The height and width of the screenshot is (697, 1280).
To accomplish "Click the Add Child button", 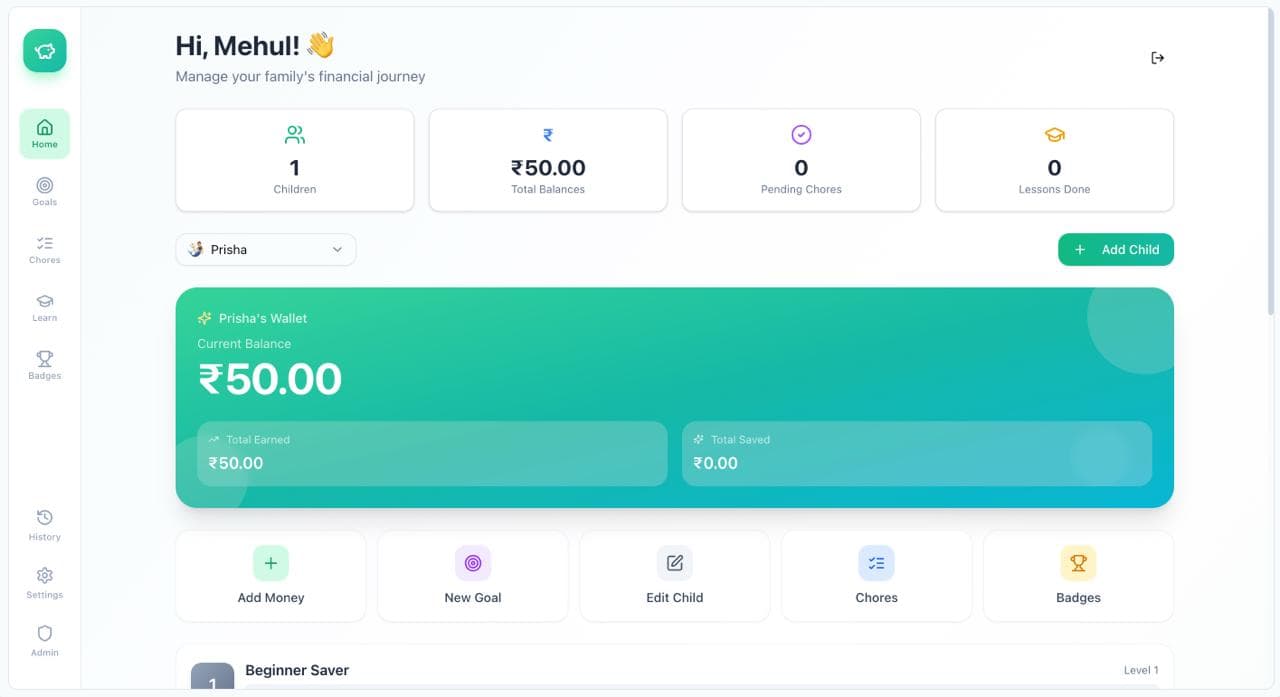I will point(1115,250).
